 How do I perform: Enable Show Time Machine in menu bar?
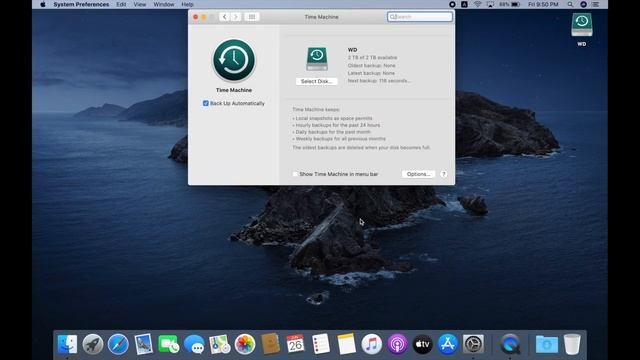pyautogui.click(x=295, y=174)
